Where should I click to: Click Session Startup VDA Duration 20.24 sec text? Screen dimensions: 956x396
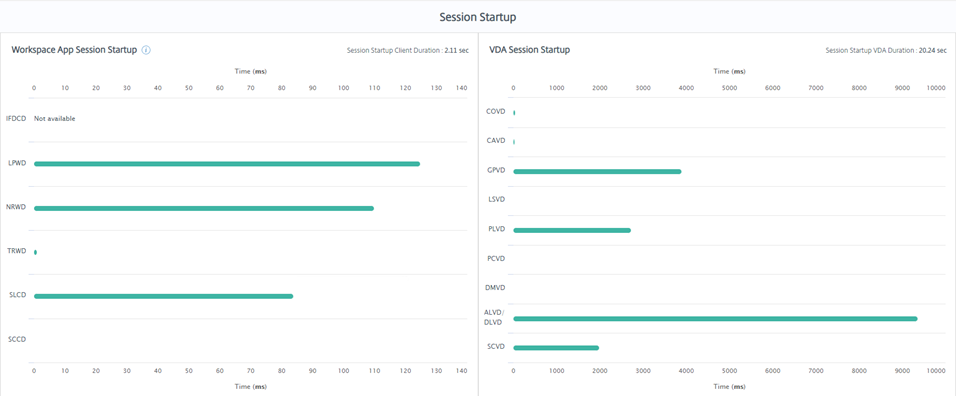(x=885, y=51)
